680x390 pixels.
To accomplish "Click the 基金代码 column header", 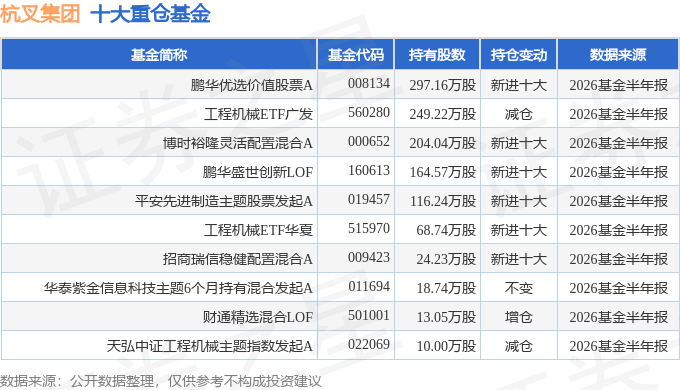I will [356, 55].
